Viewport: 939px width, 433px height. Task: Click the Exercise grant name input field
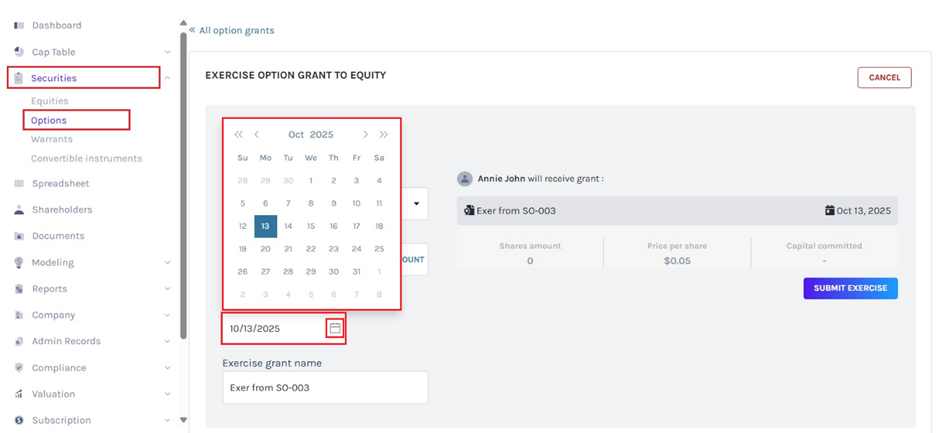coord(325,387)
